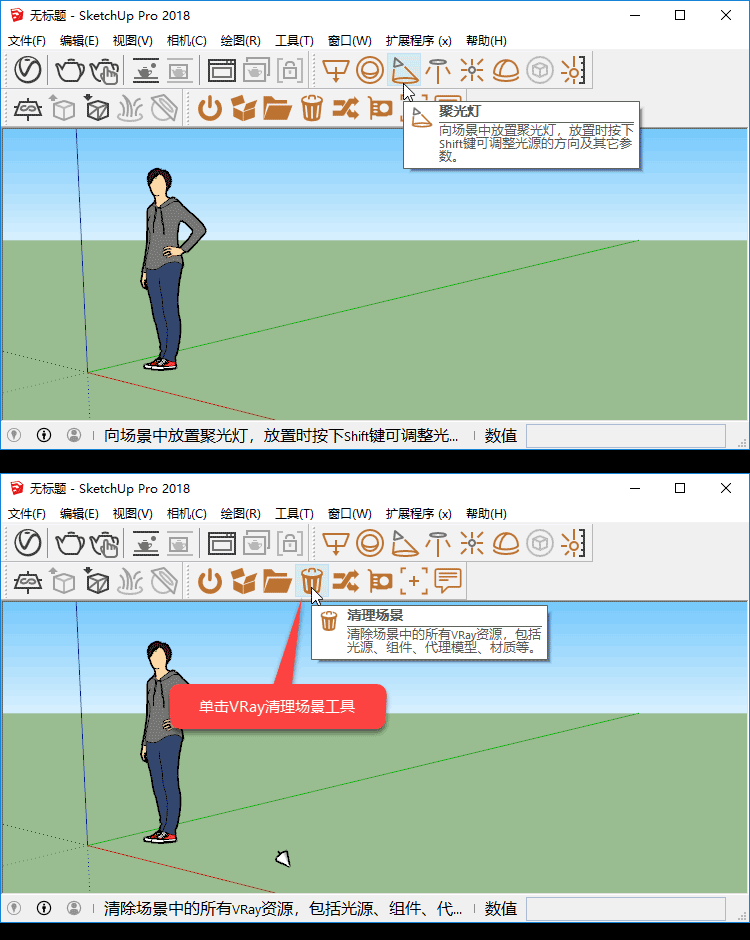Click render teapot icon in 清理场景 tooltip window
Screen dimensions: 750x940
point(70,543)
